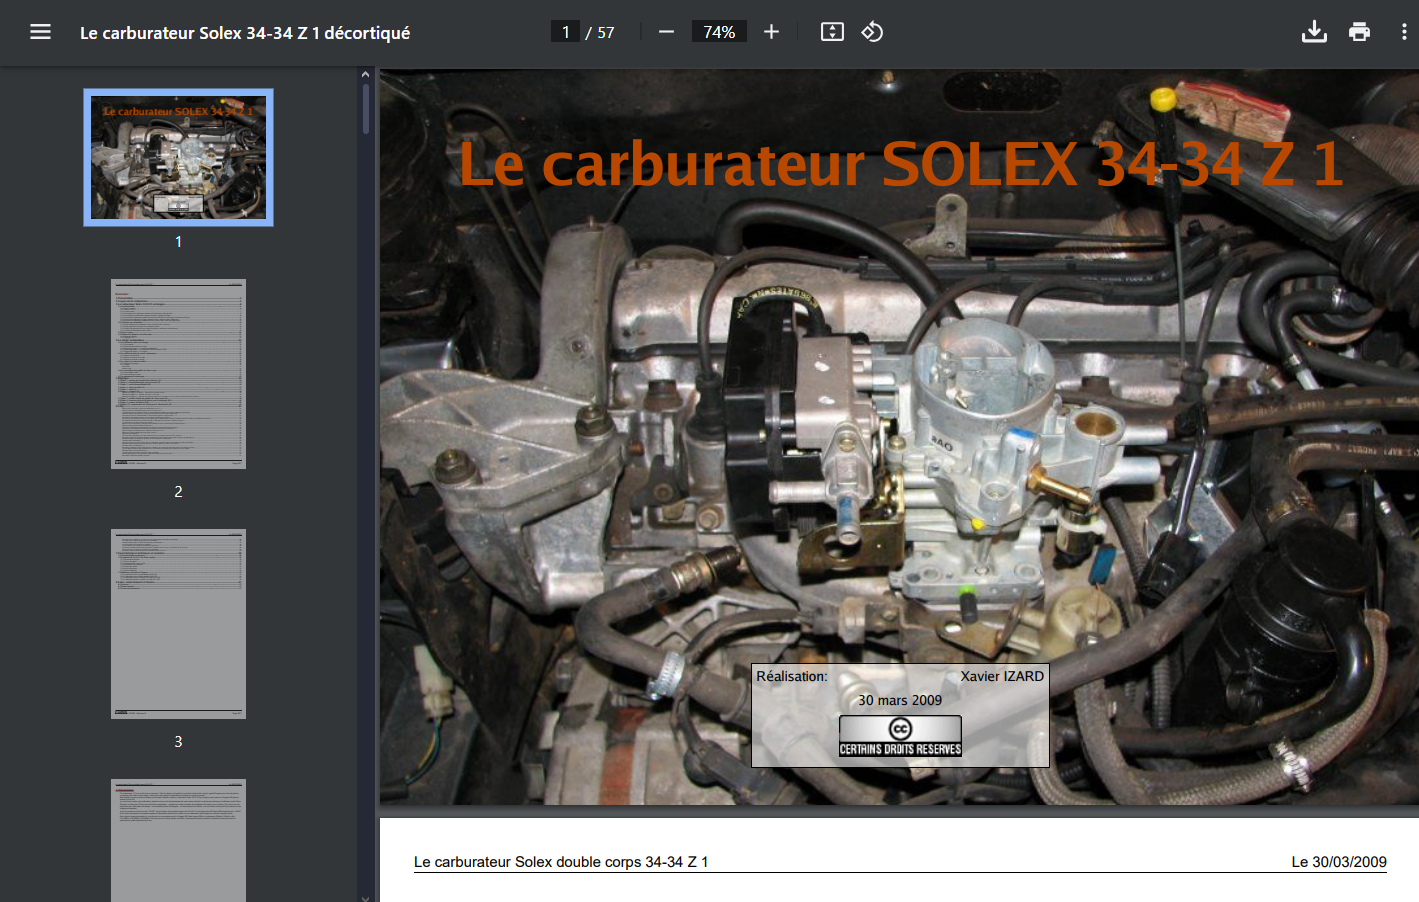This screenshot has width=1419, height=902.
Task: Click the page label '3' under the thumbnail
Action: coord(178,741)
